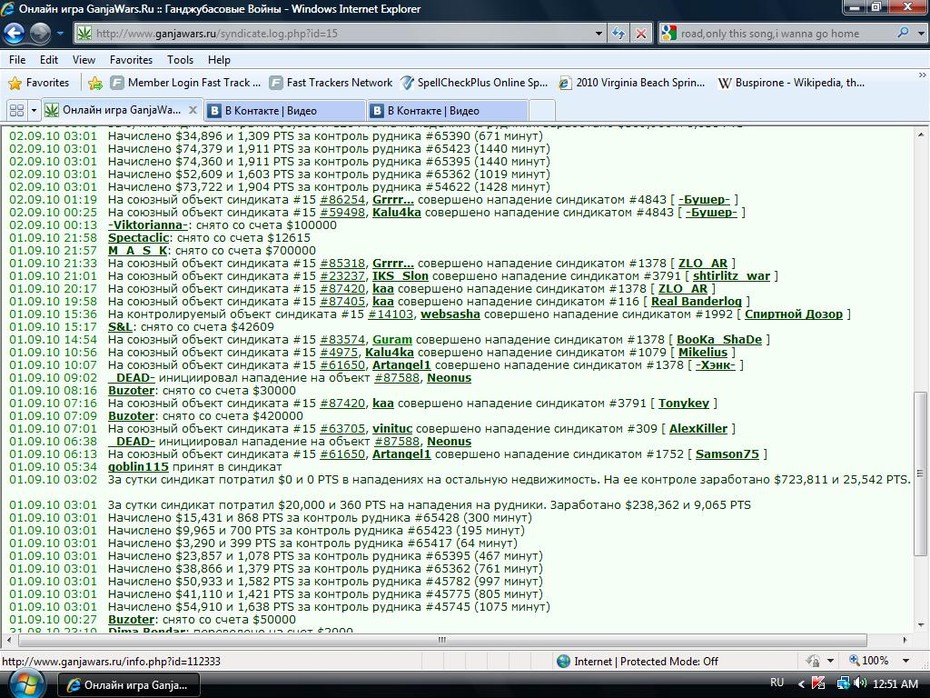This screenshot has height=698, width=930.
Task: Click the horizontal scrollbar thumb
Action: (x=442, y=640)
